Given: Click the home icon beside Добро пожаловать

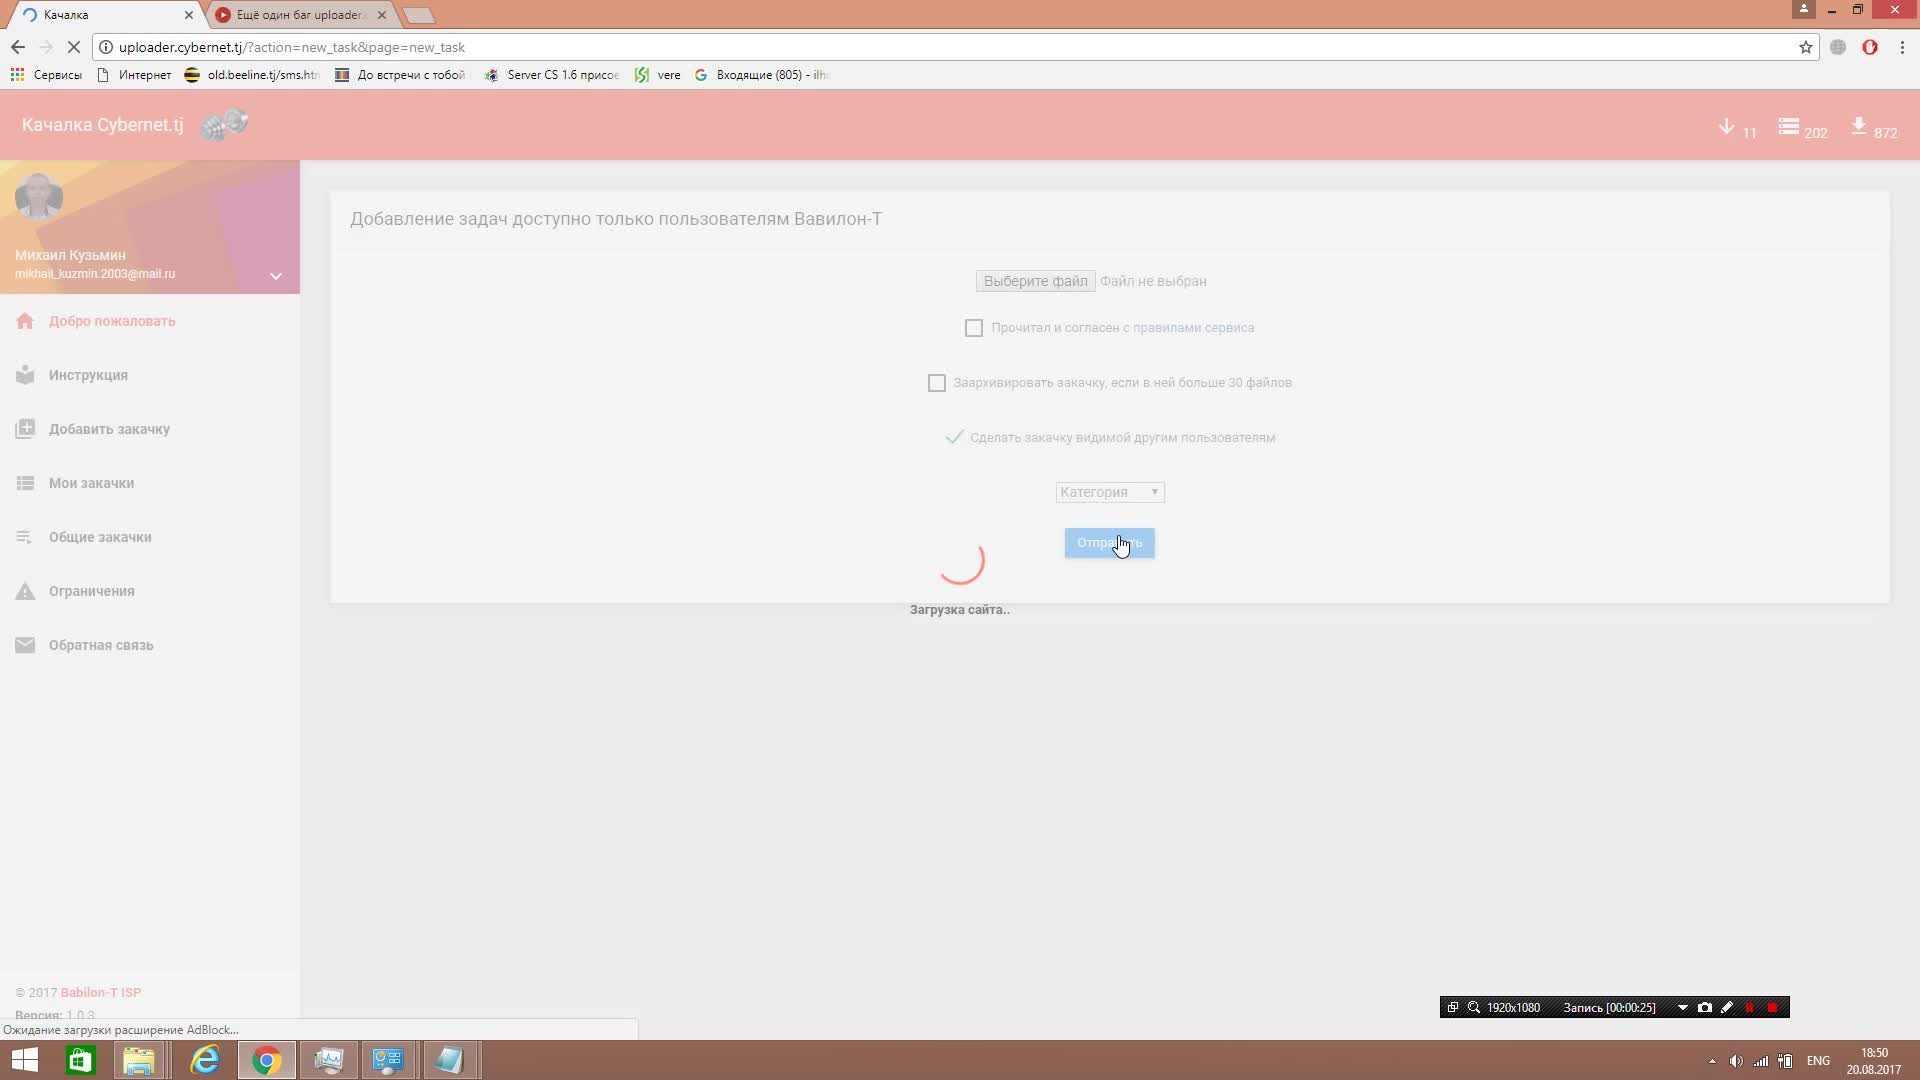Looking at the screenshot, I should (x=25, y=321).
